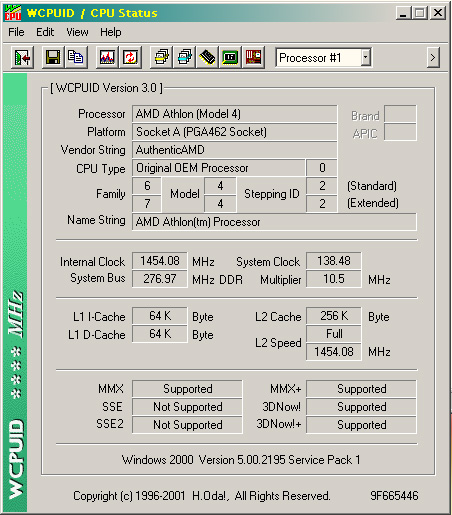This screenshot has width=452, height=515.
Task: Click the Name String field
Action: [x=274, y=222]
